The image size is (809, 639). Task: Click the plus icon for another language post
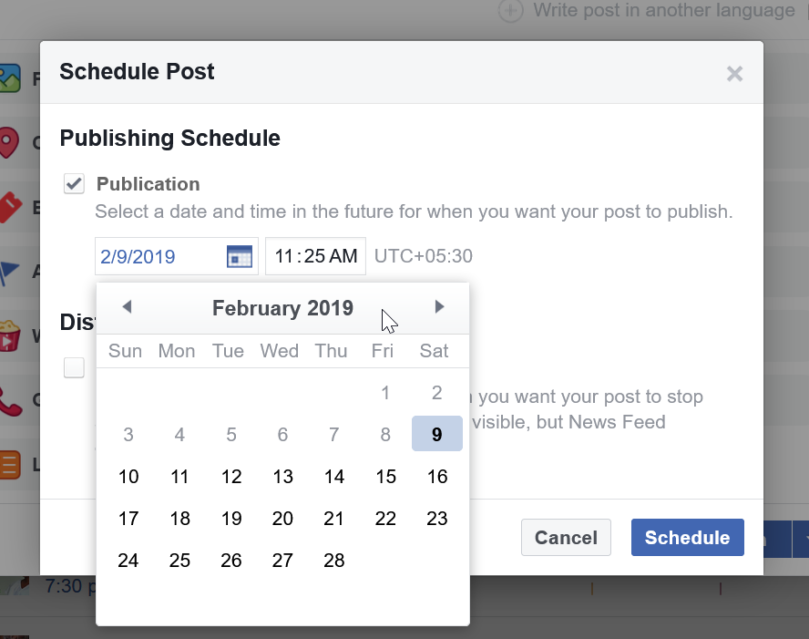(510, 11)
